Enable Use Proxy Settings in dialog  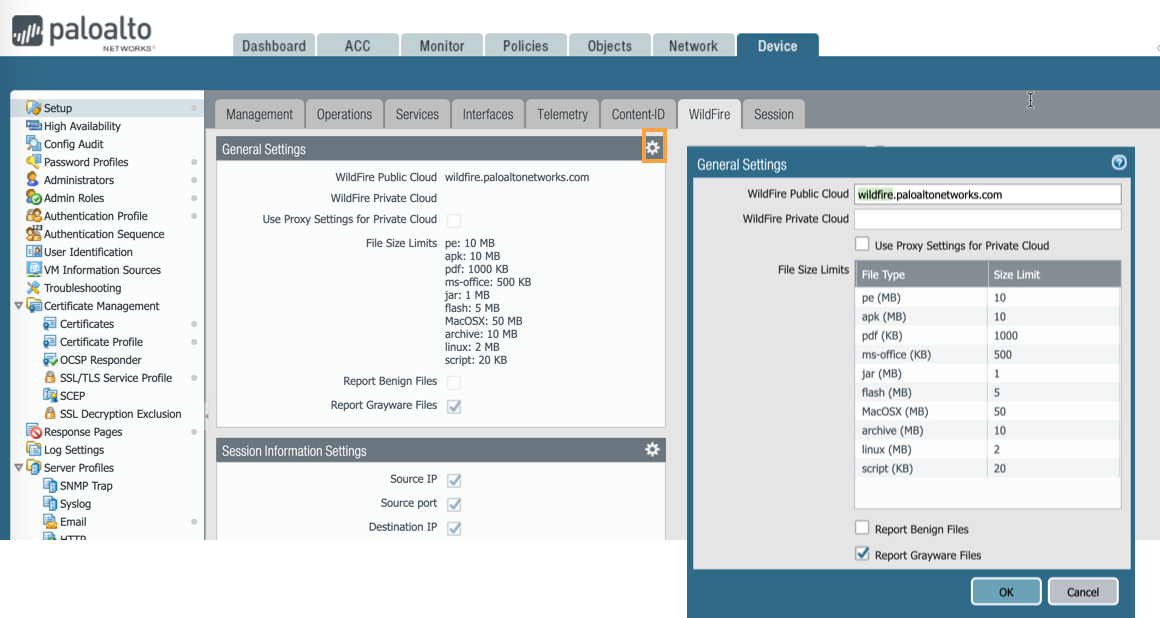(862, 243)
